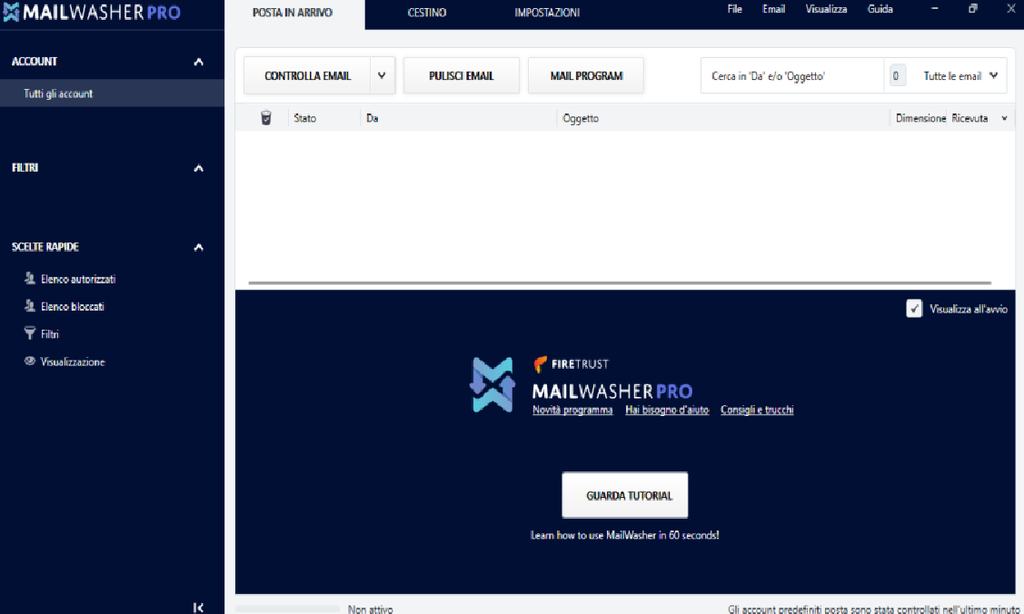Viewport: 1024px width, 614px height.
Task: Click the CONTROLLA EMAIL button
Action: coord(308,76)
